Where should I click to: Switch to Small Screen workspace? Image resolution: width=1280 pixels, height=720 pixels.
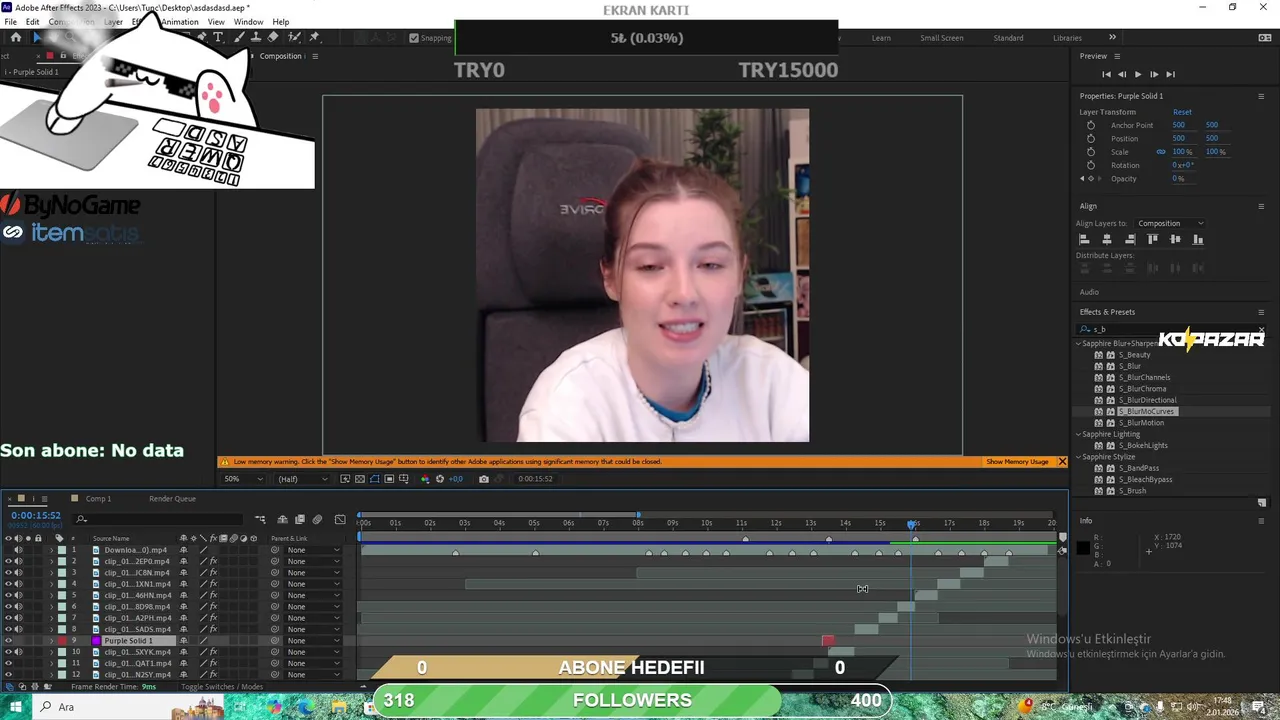(x=942, y=38)
